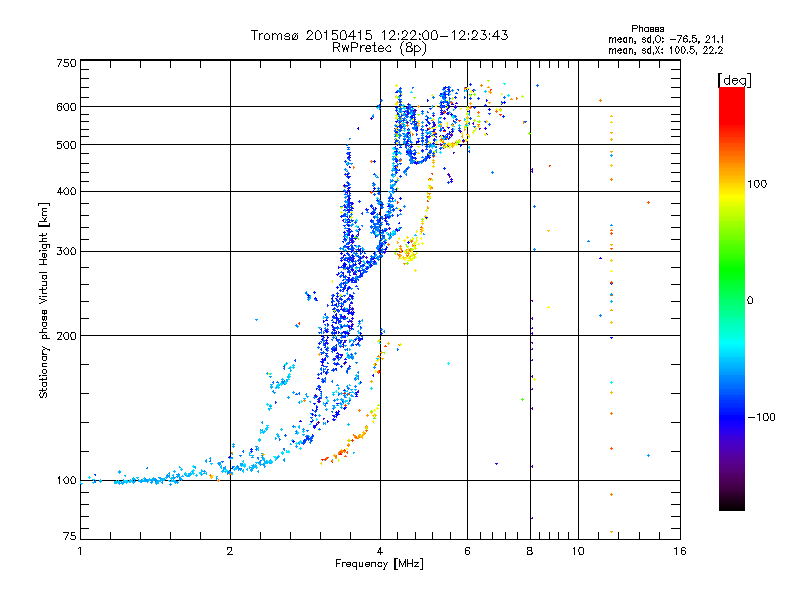Click the y-axis tick label '500'
Viewport: 800px width, 600px height.
(x=66, y=145)
